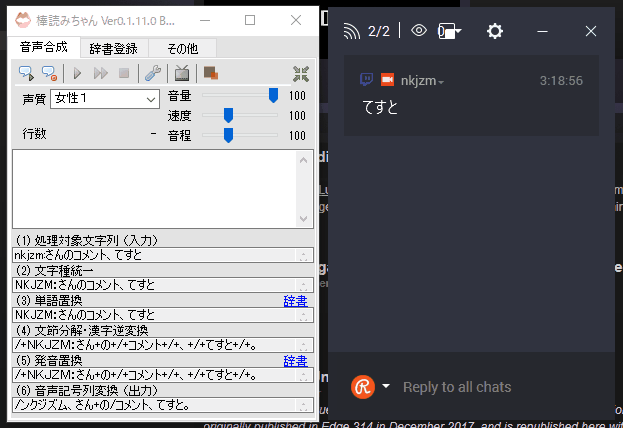Image resolution: width=623 pixels, height=428 pixels.
Task: Click stepper on field (6) output row
Action: pos(304,405)
